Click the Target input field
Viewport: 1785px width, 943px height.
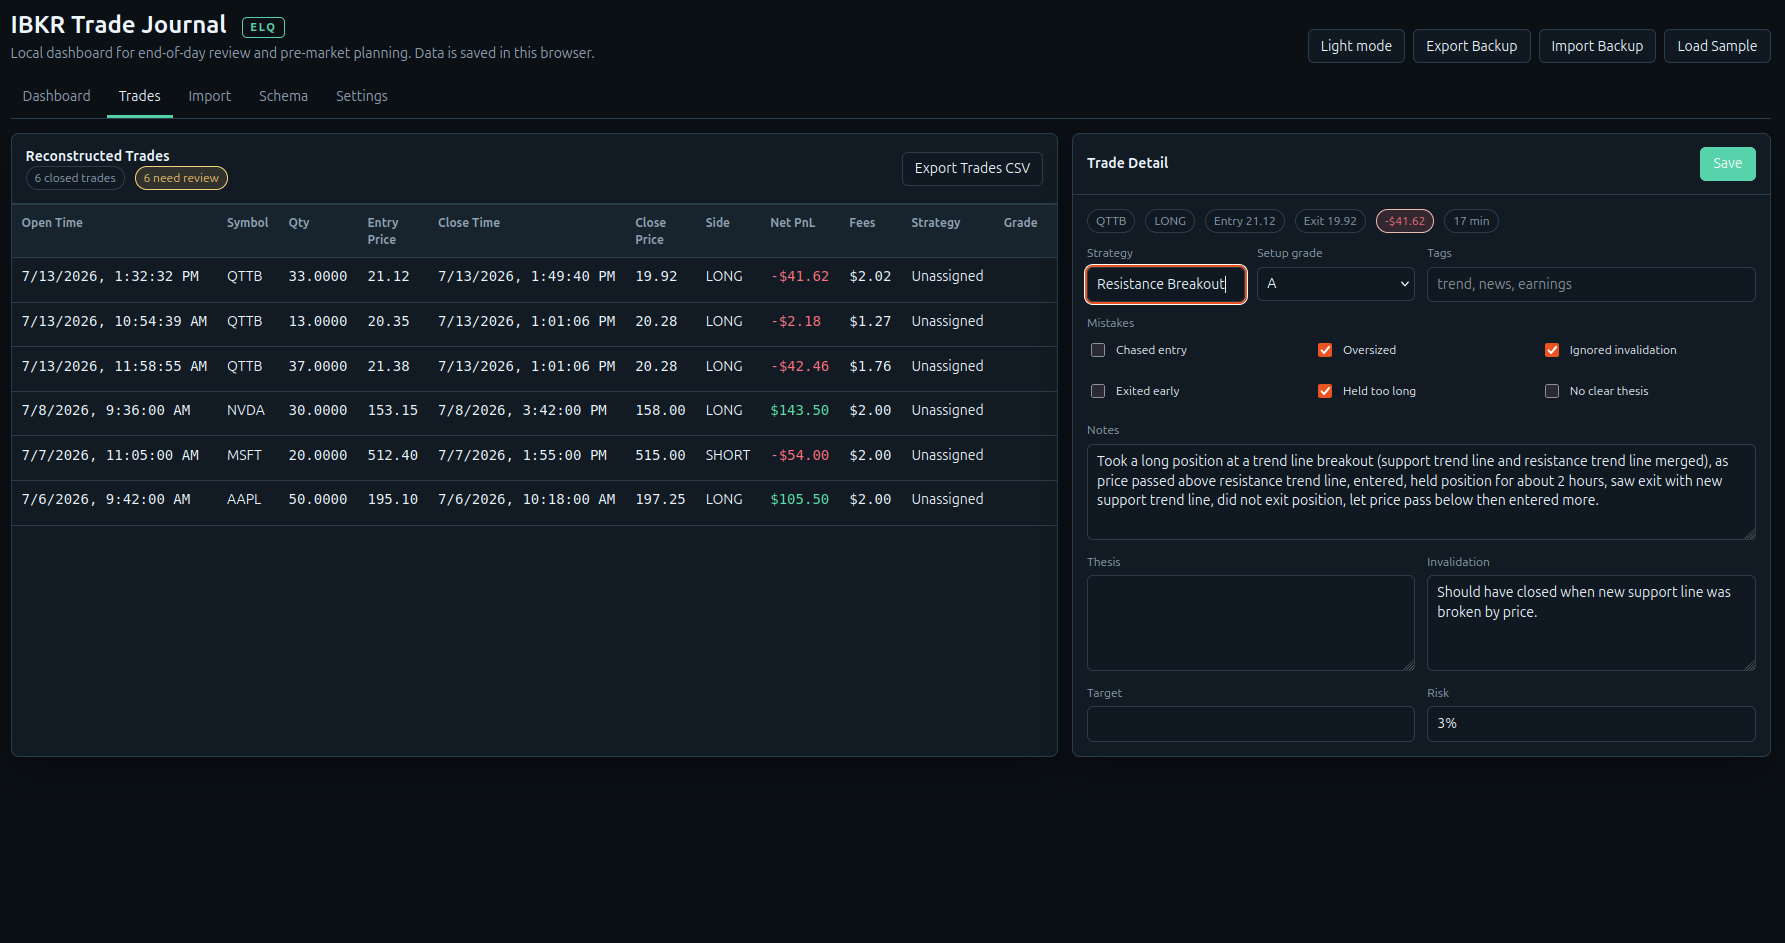tap(1250, 724)
